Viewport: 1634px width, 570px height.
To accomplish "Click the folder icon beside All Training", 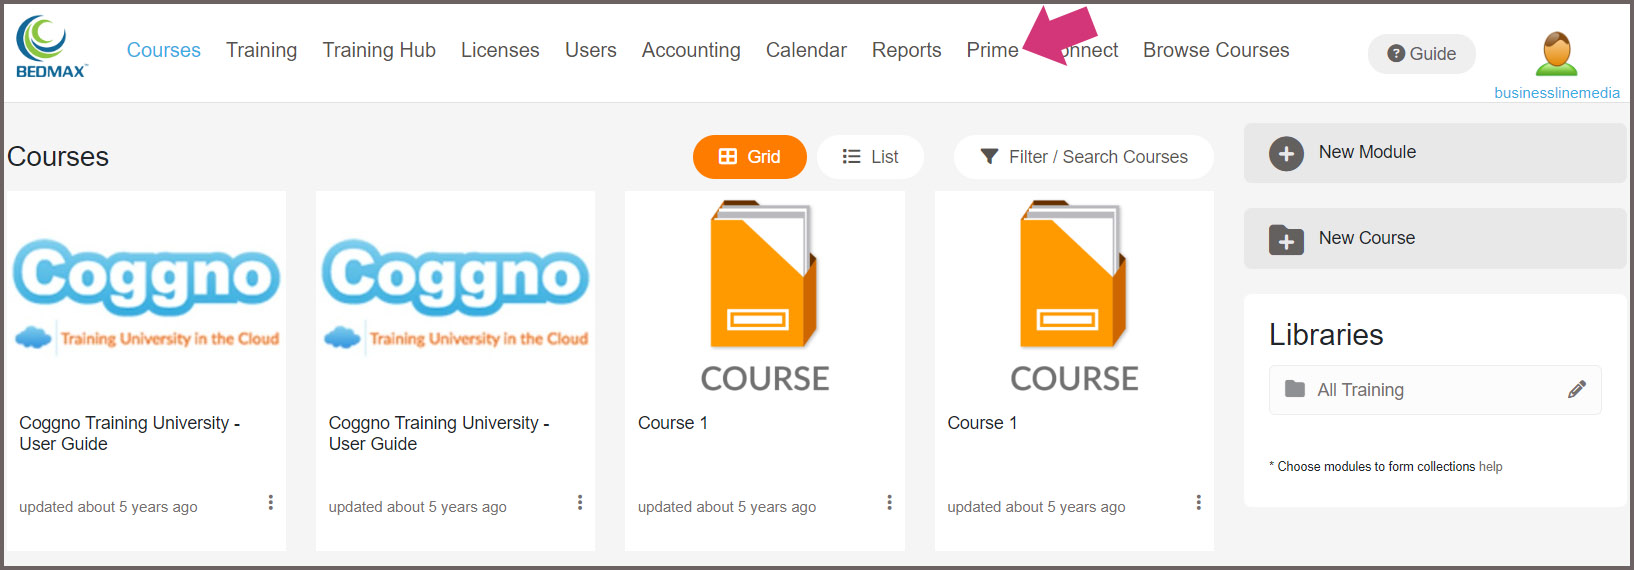I will coord(1295,389).
